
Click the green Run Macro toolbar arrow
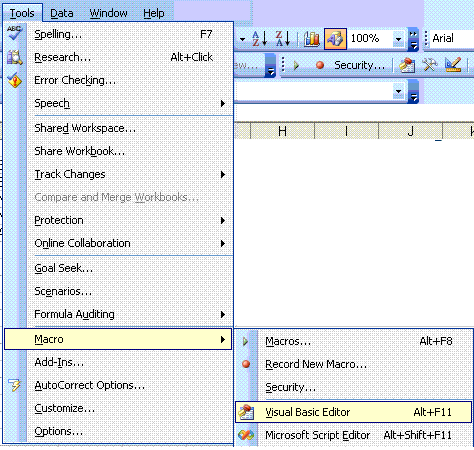pyautogui.click(x=296, y=65)
